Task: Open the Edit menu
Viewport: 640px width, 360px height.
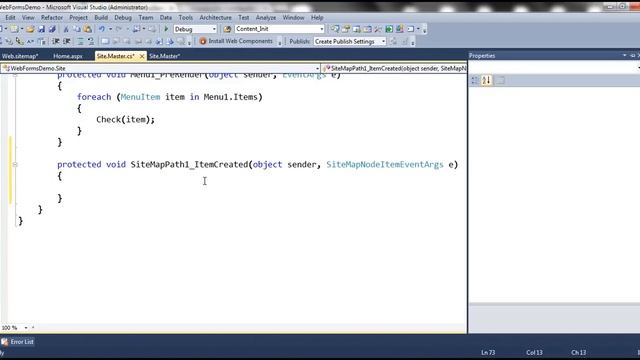Action: click(10, 18)
